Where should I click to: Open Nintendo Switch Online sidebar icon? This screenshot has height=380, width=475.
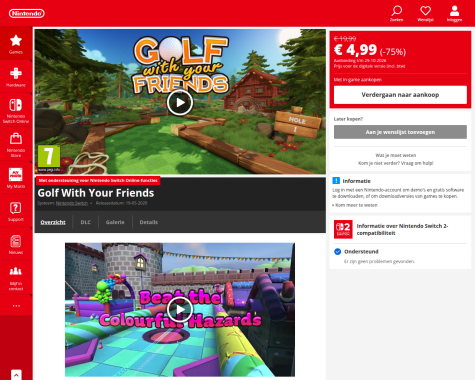pos(16,105)
